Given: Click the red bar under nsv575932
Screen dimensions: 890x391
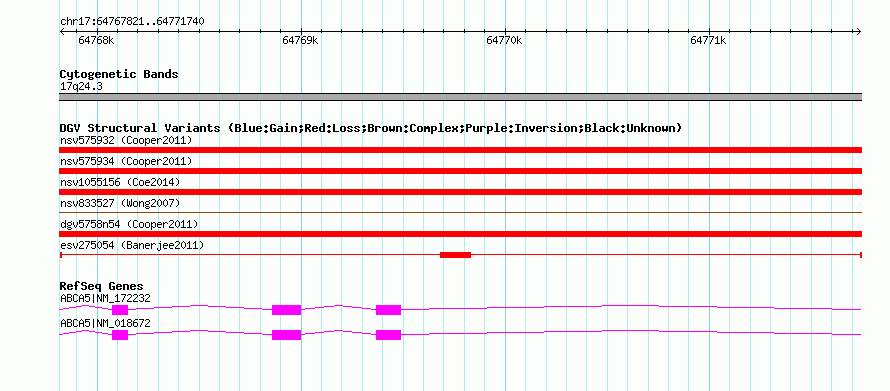Looking at the screenshot, I should (x=460, y=150).
